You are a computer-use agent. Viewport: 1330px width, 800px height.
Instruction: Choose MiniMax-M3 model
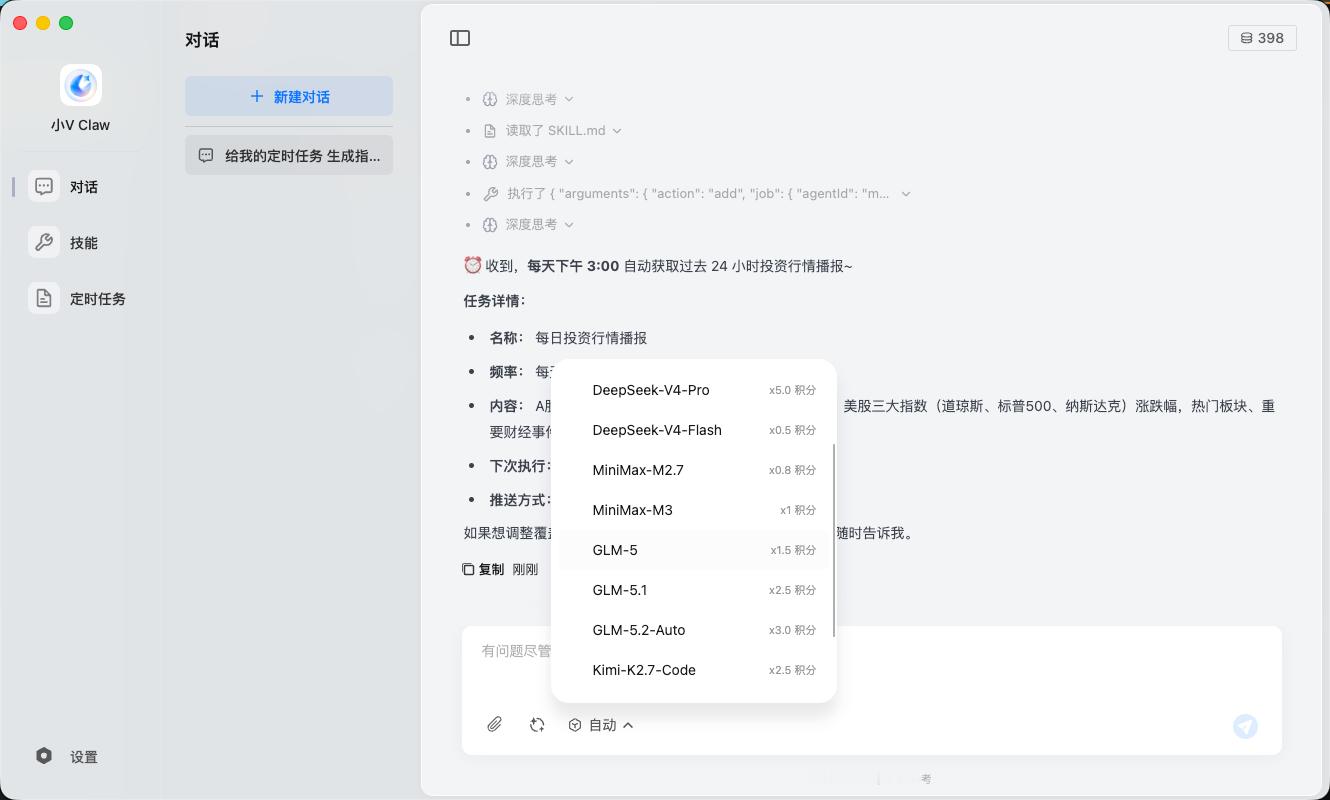(693, 510)
